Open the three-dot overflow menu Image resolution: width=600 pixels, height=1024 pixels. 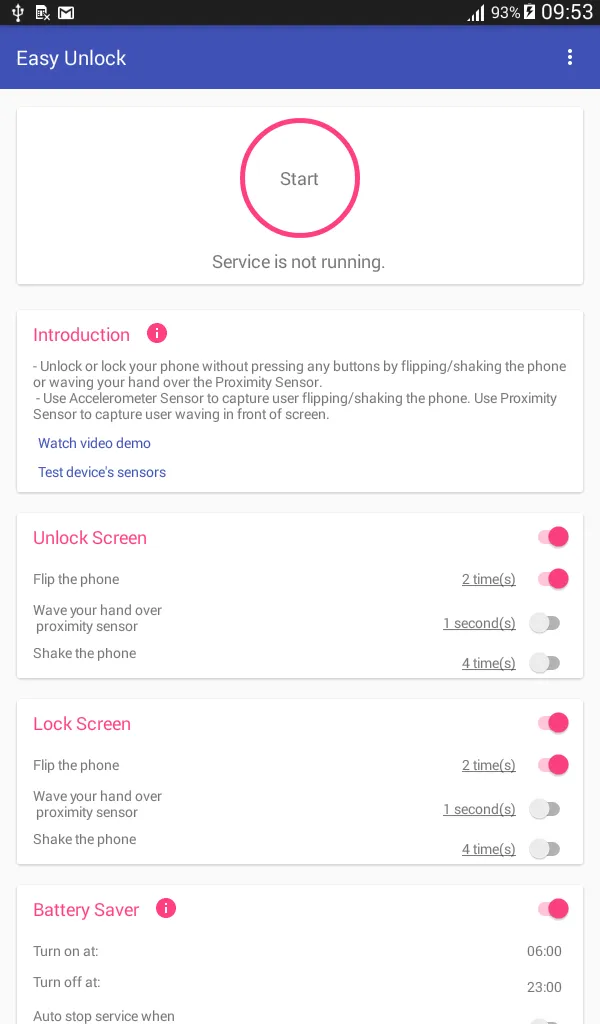click(x=569, y=57)
